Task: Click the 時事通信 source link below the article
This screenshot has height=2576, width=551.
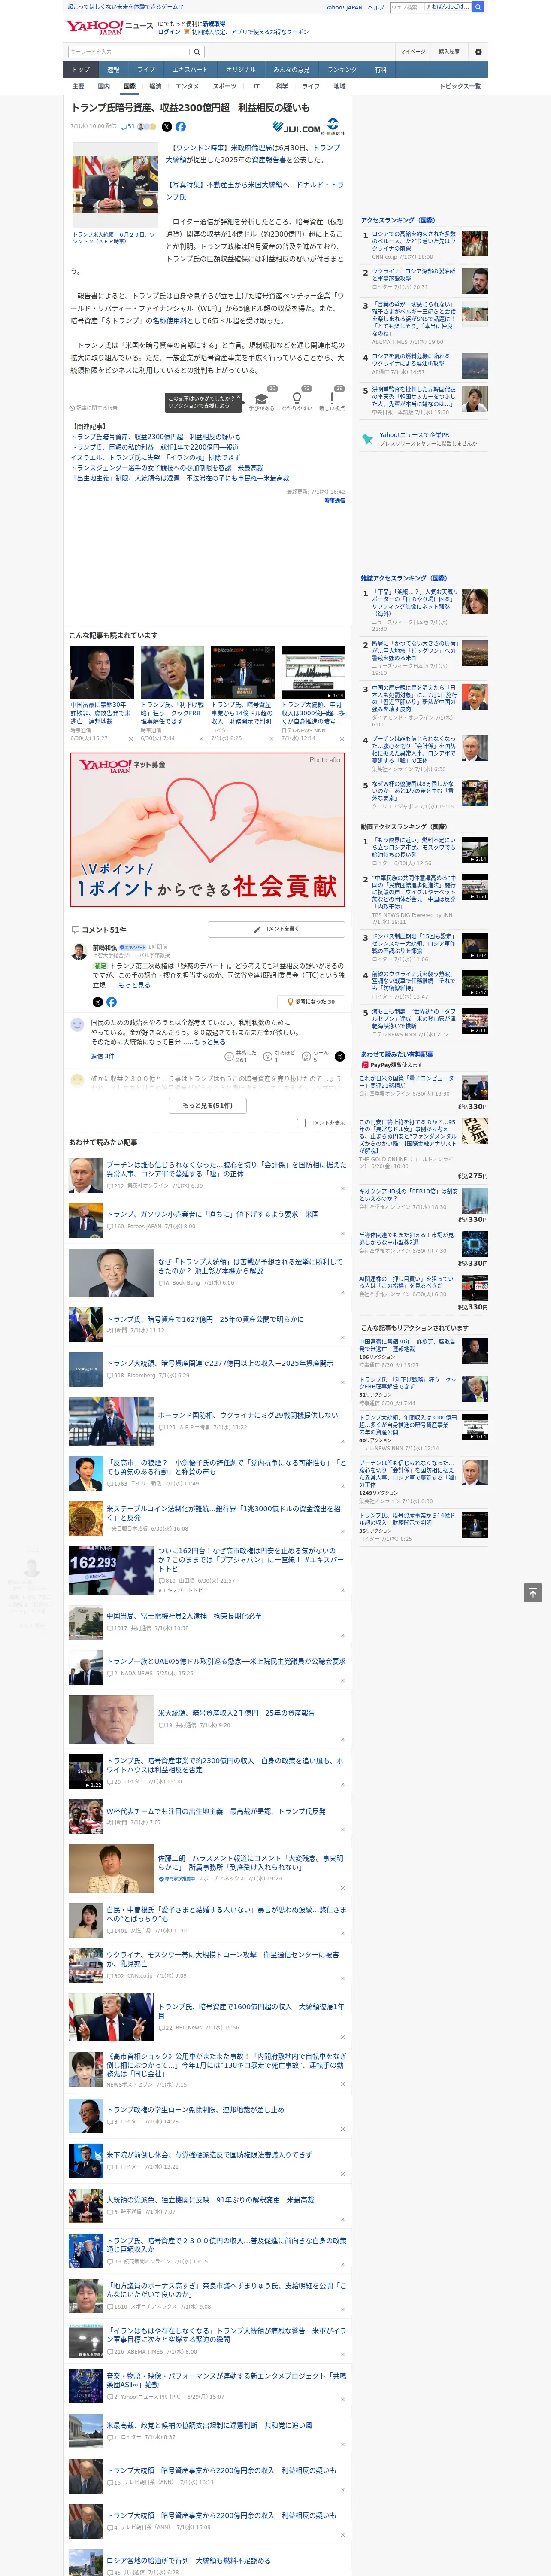Action: click(x=334, y=500)
